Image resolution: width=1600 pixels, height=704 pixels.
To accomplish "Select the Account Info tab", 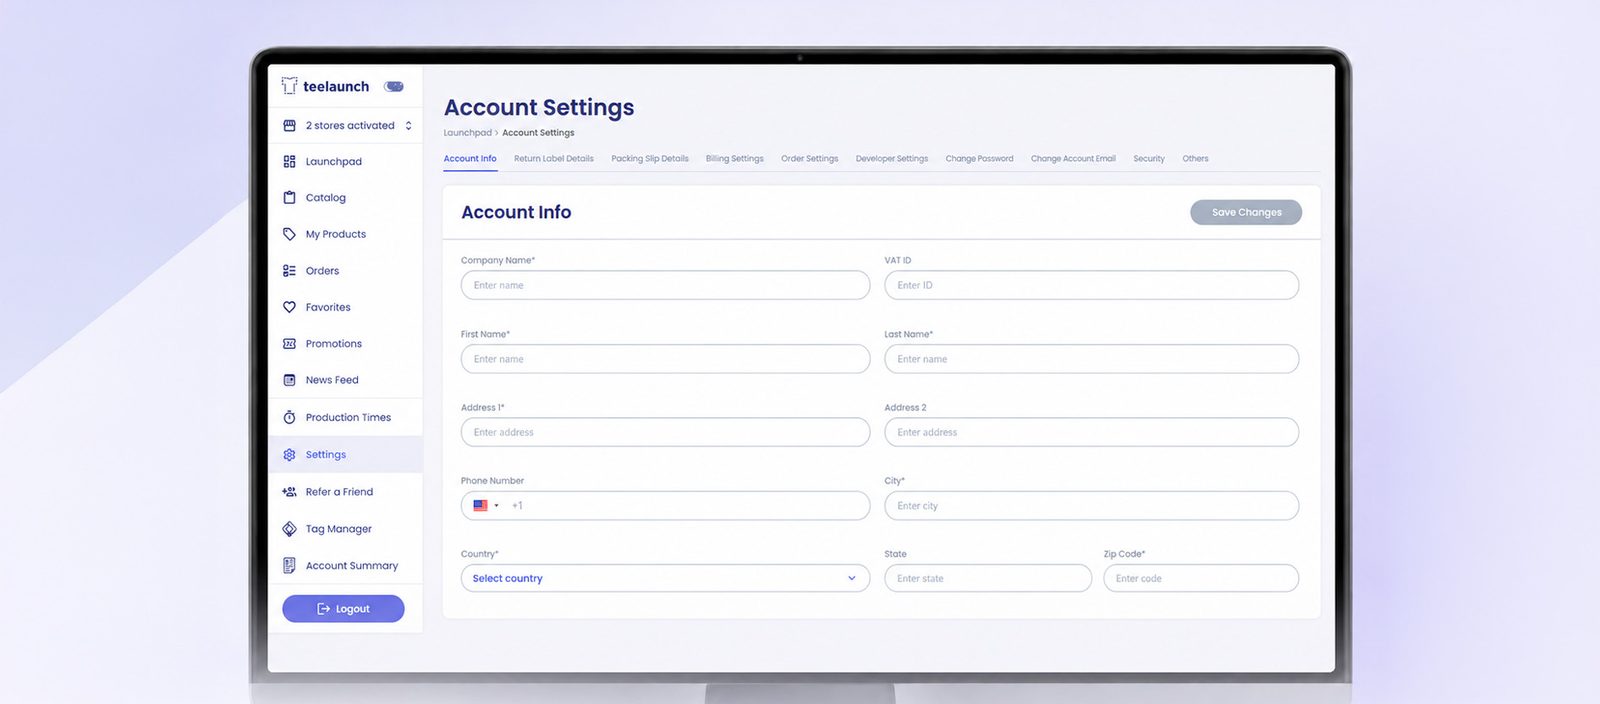I will pyautogui.click(x=470, y=159).
